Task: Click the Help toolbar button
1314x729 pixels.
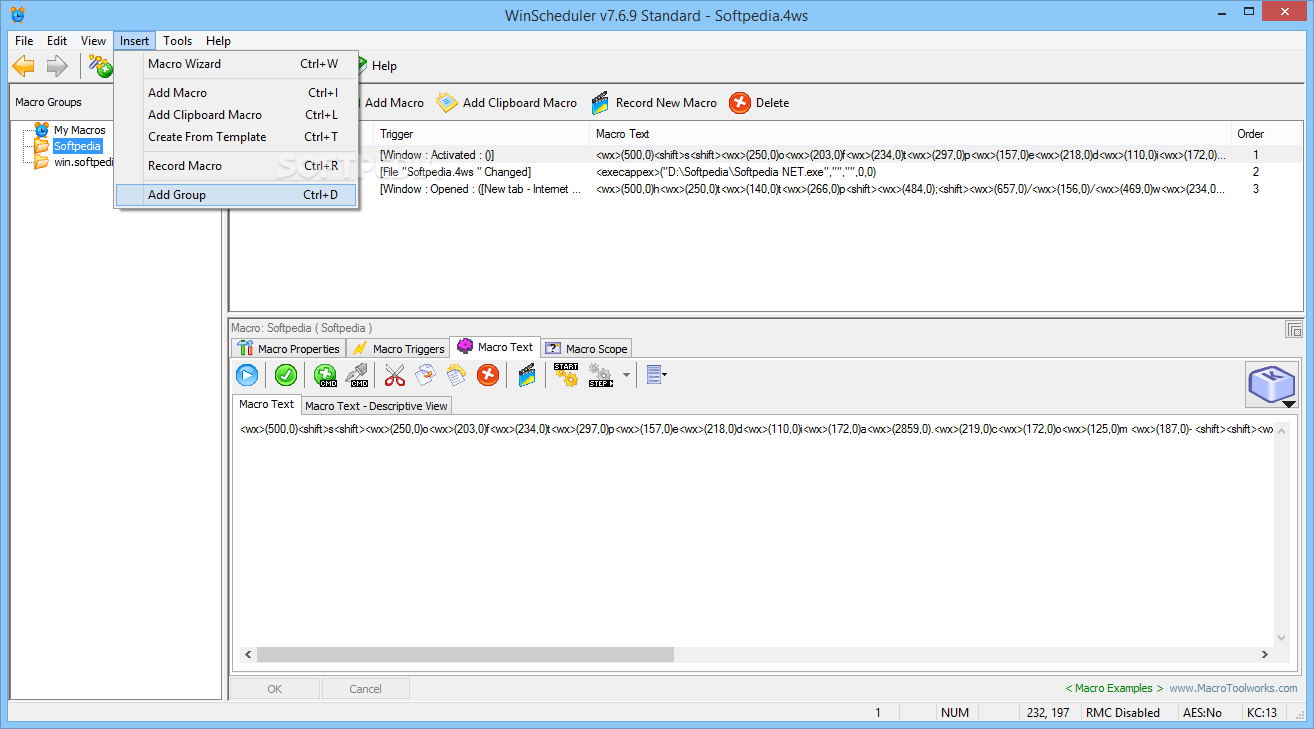Action: pyautogui.click(x=376, y=66)
